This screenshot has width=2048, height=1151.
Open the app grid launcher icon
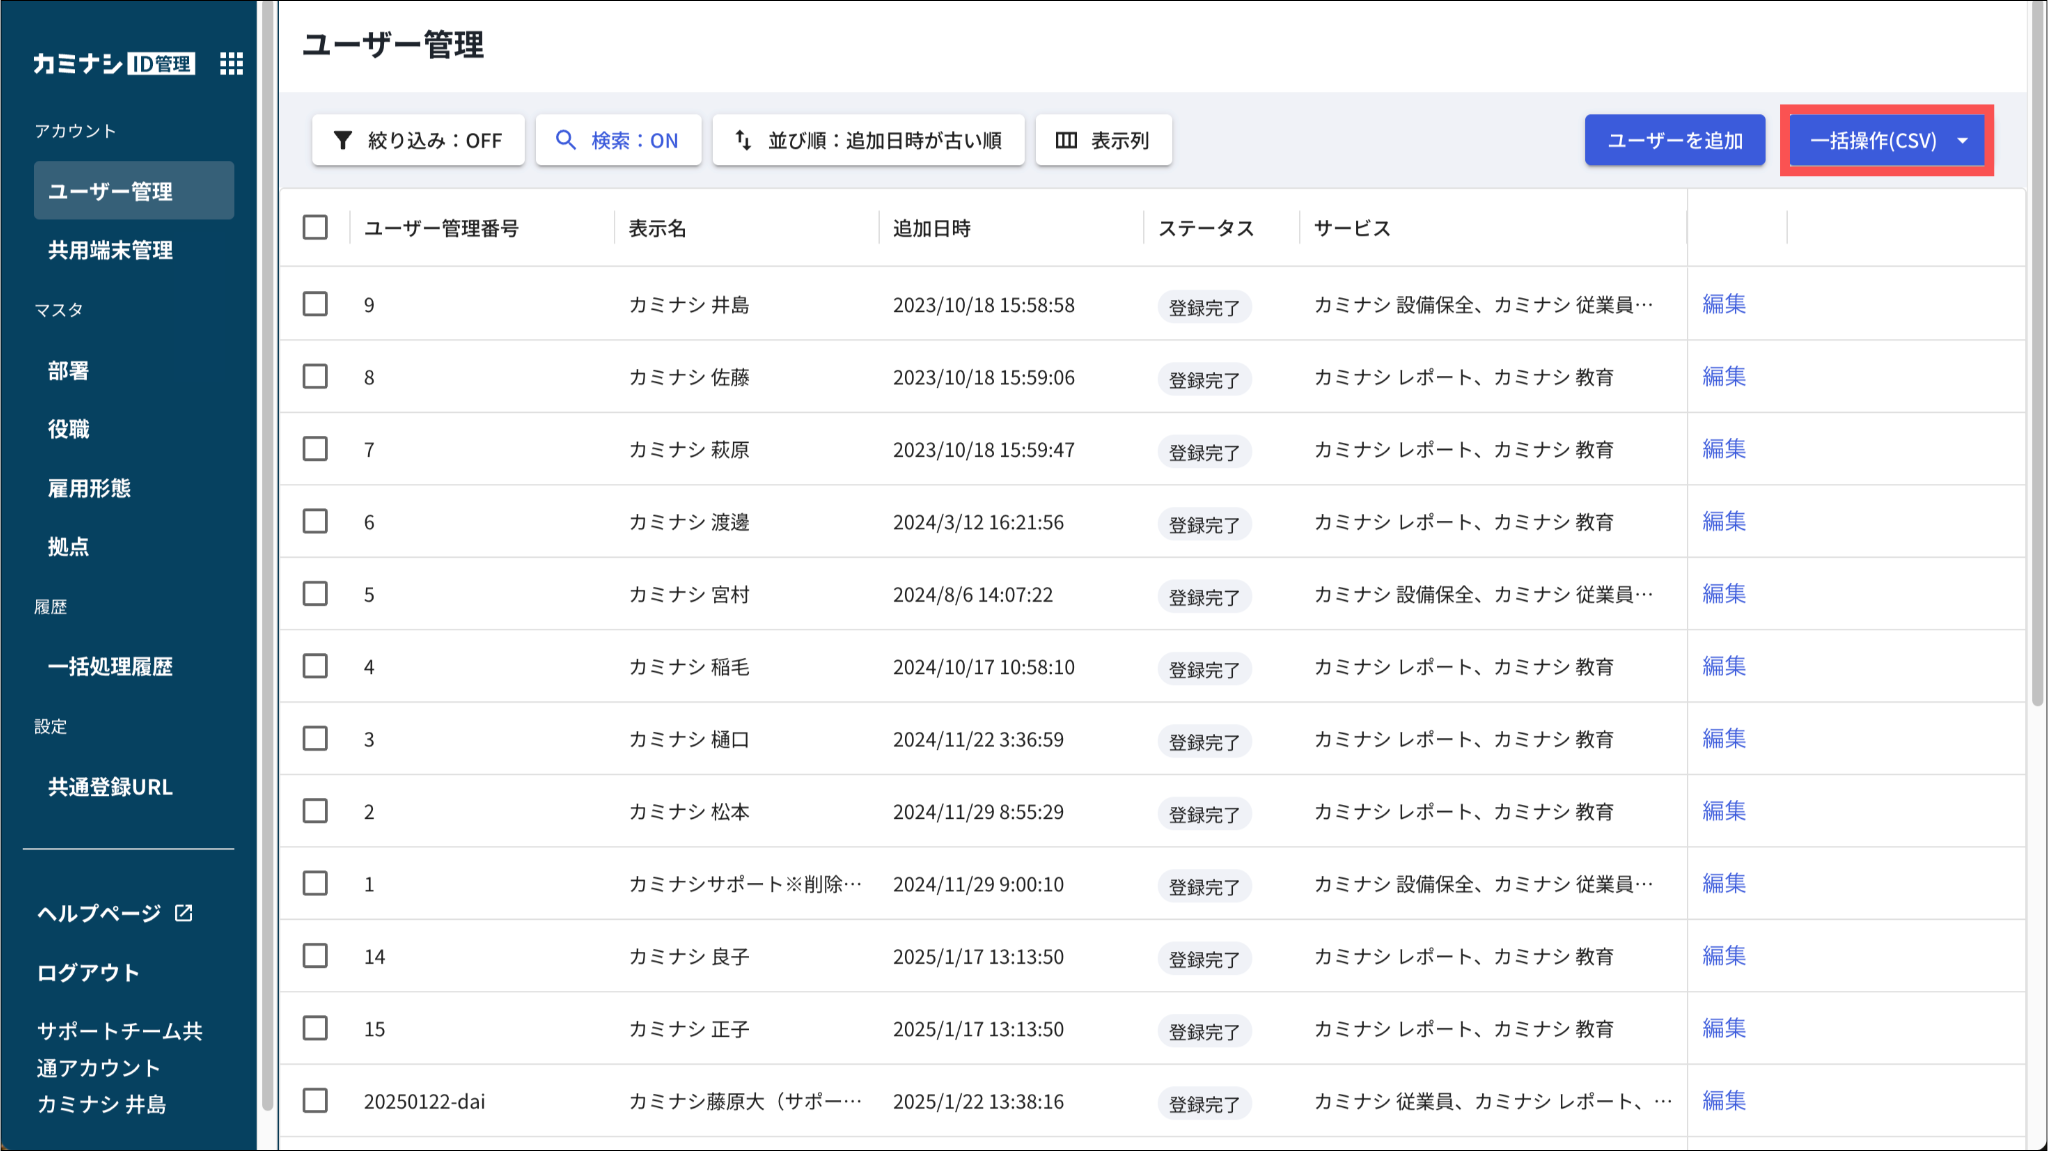[231, 64]
